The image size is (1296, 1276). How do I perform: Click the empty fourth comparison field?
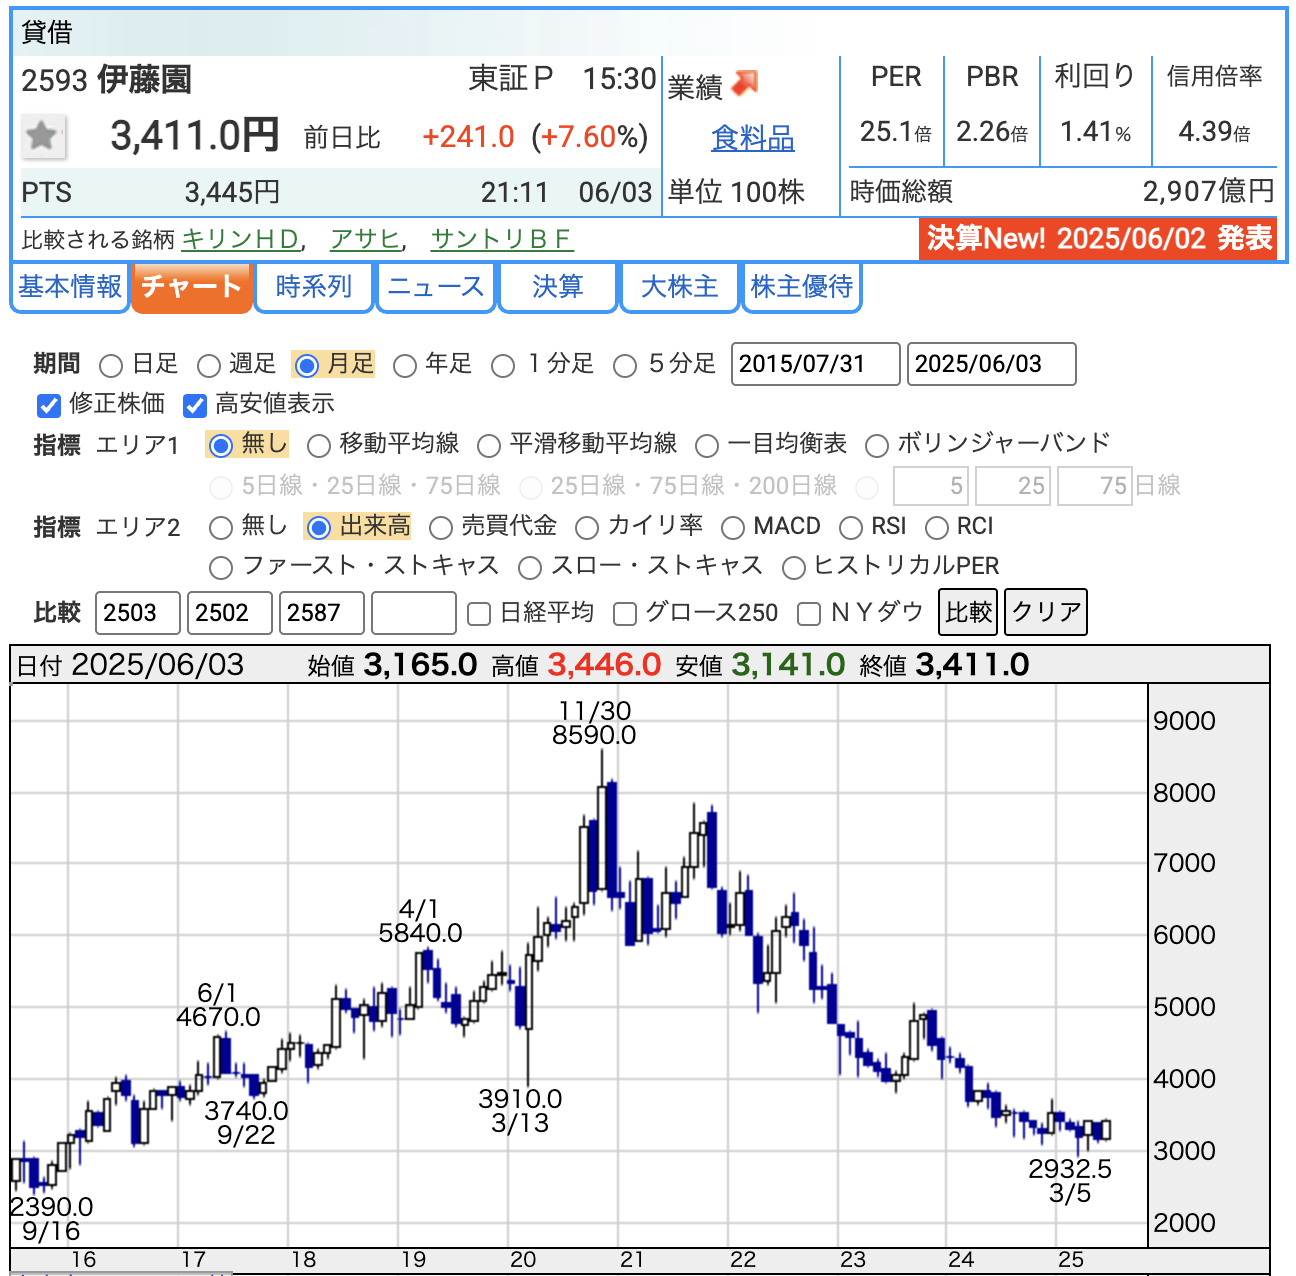click(x=414, y=613)
